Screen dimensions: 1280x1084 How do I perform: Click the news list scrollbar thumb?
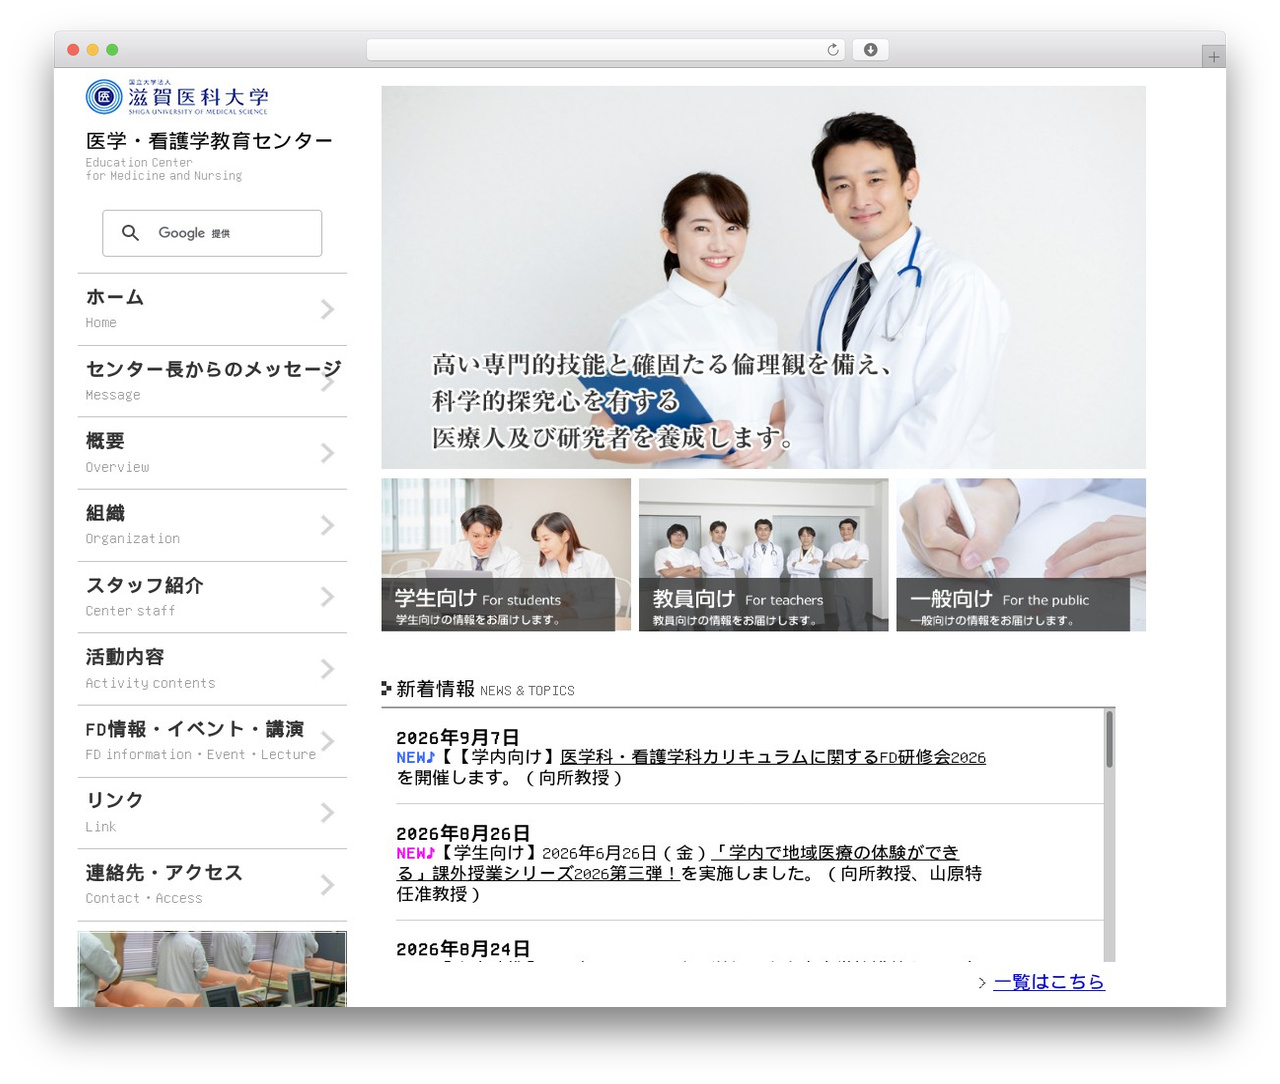1109,739
